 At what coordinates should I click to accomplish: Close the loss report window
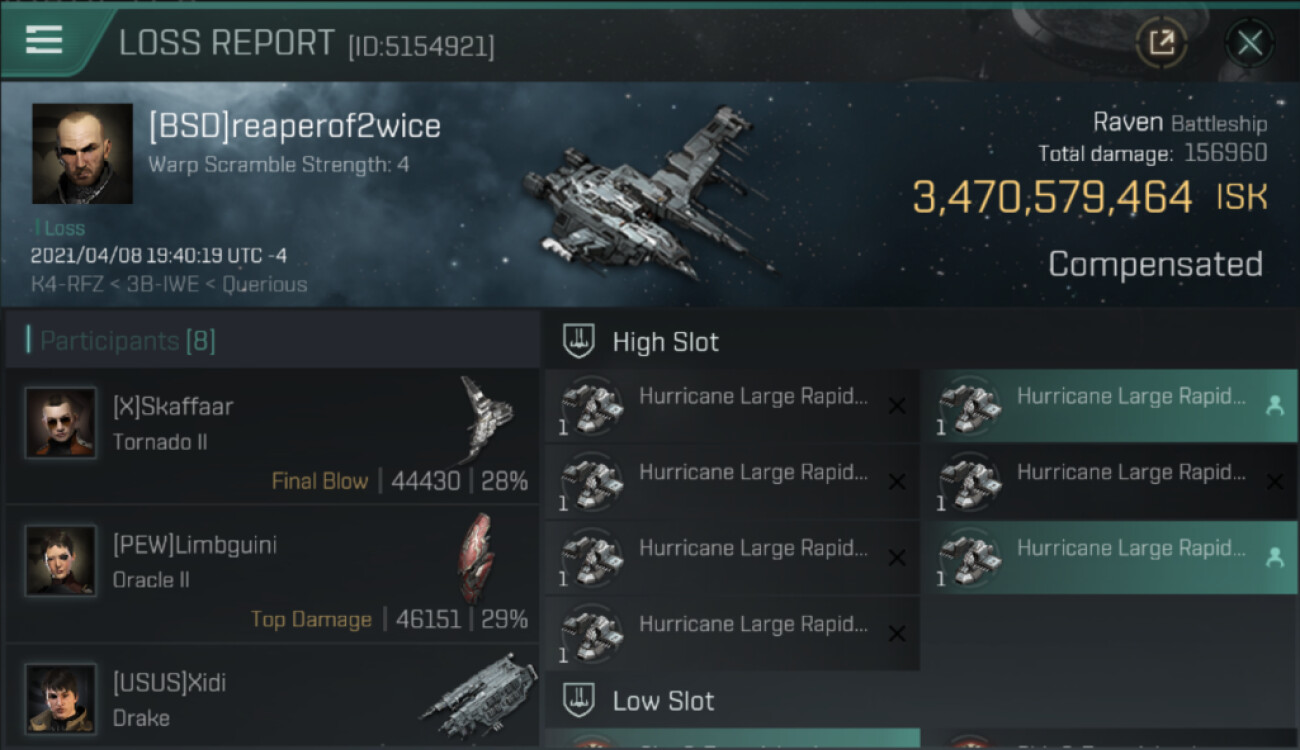[1249, 43]
